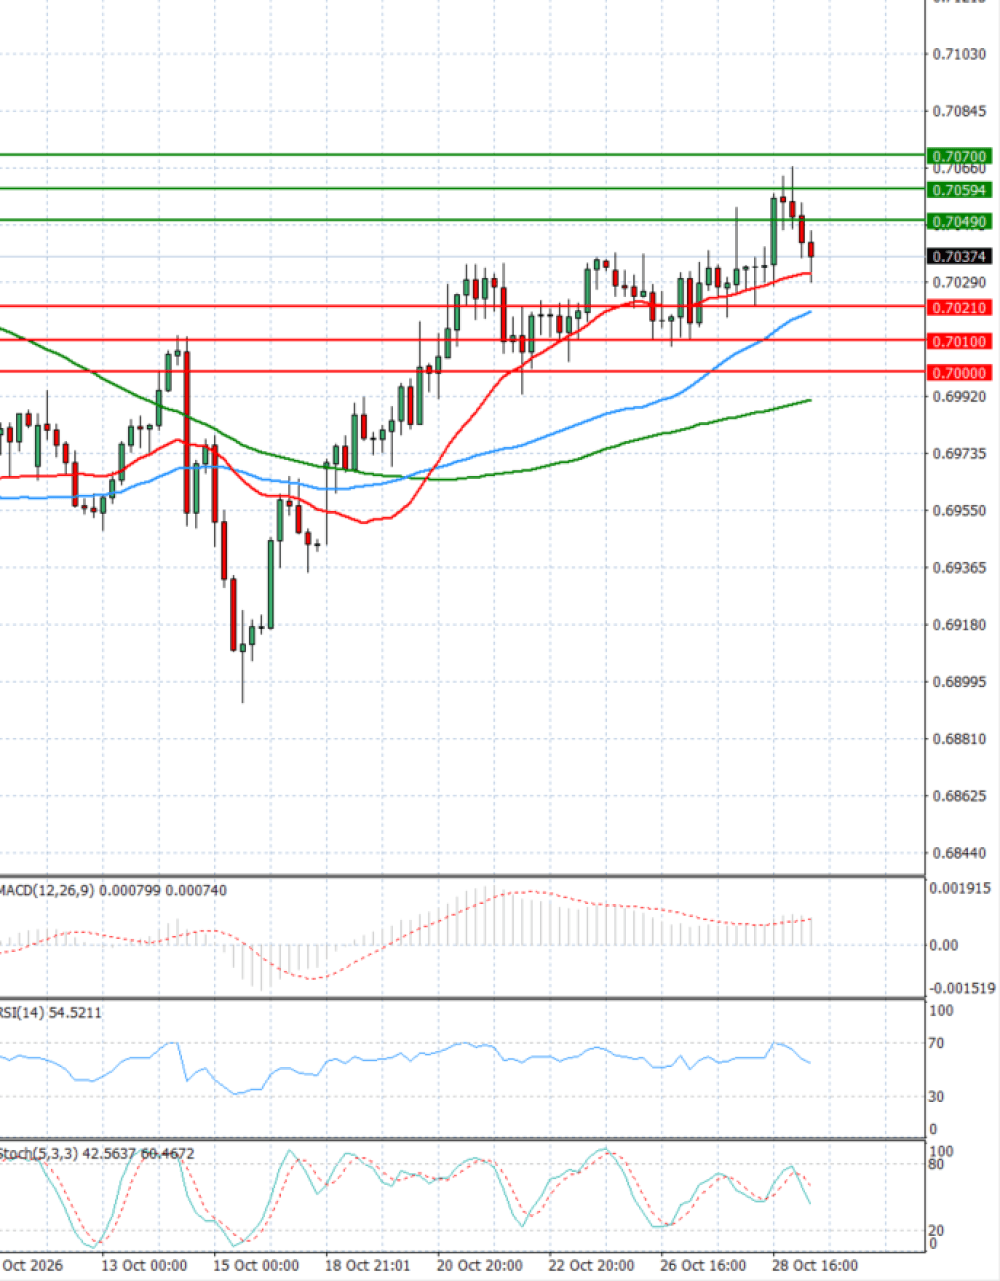Click the 0.69365 value on price axis
The width and height of the screenshot is (1000, 1281).
(x=959, y=568)
